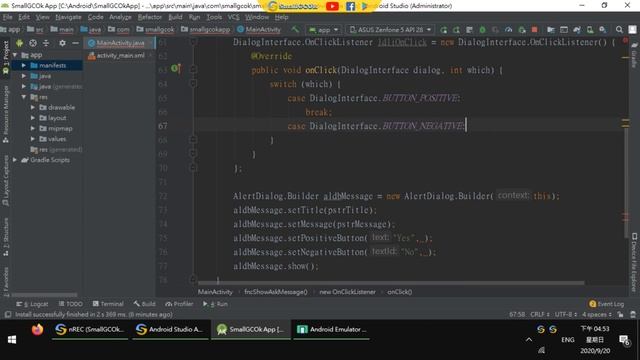
Task: Click the Android view icon in Project panel
Action: point(19,43)
